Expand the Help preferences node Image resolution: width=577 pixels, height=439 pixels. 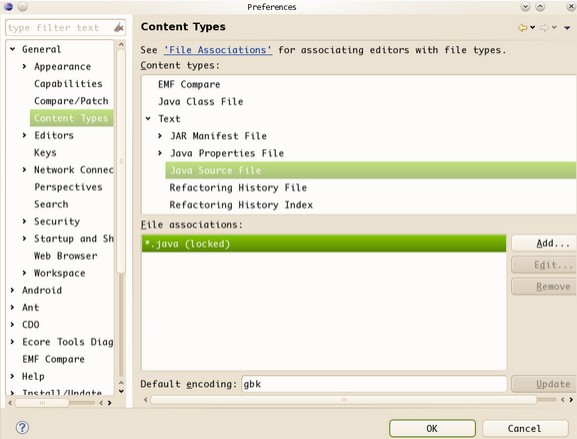coord(13,376)
